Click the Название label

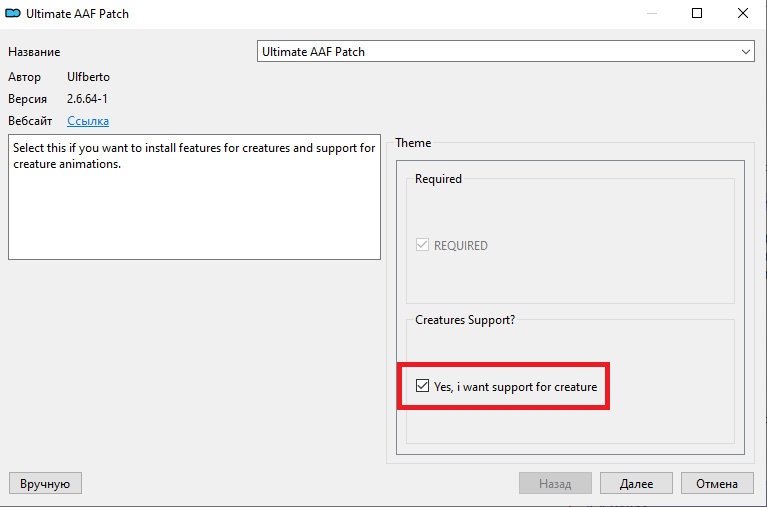34,51
